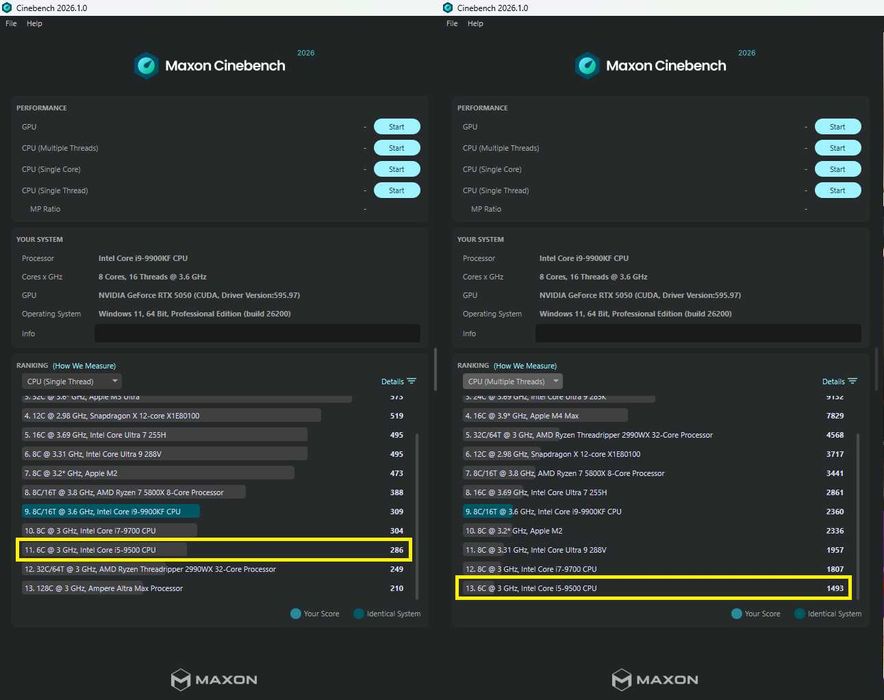Select the Ryzen 7 5800X row scoring 3441

tap(656, 473)
